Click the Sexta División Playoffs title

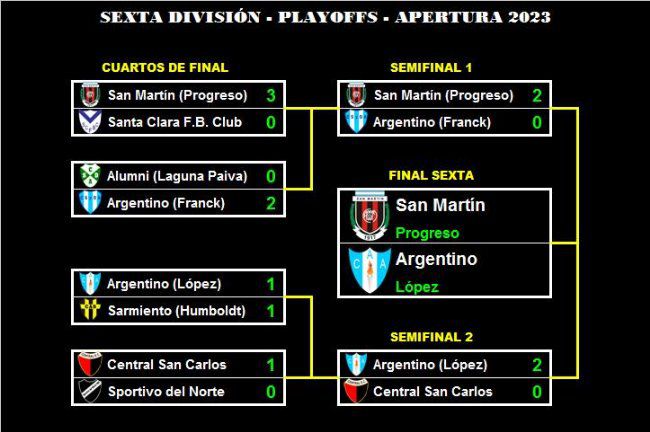click(325, 17)
